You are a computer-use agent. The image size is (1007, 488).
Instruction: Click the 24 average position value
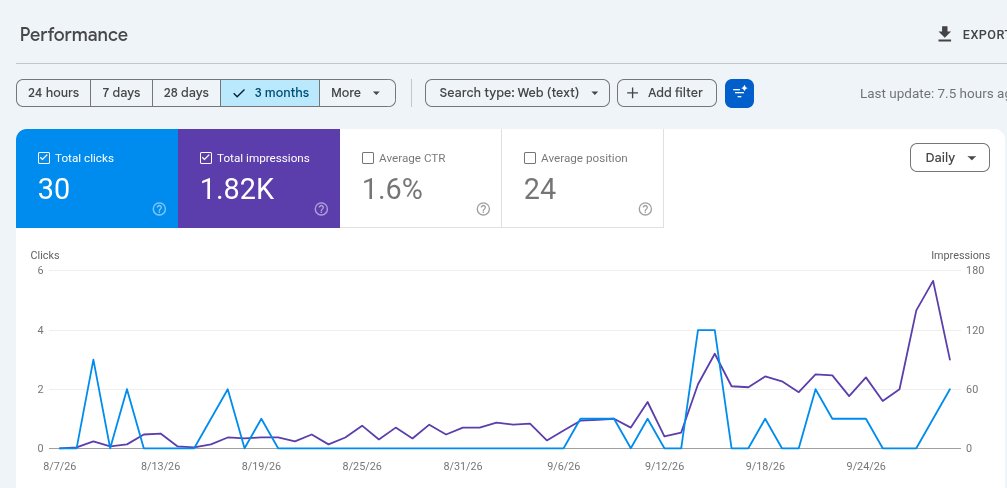coord(540,189)
